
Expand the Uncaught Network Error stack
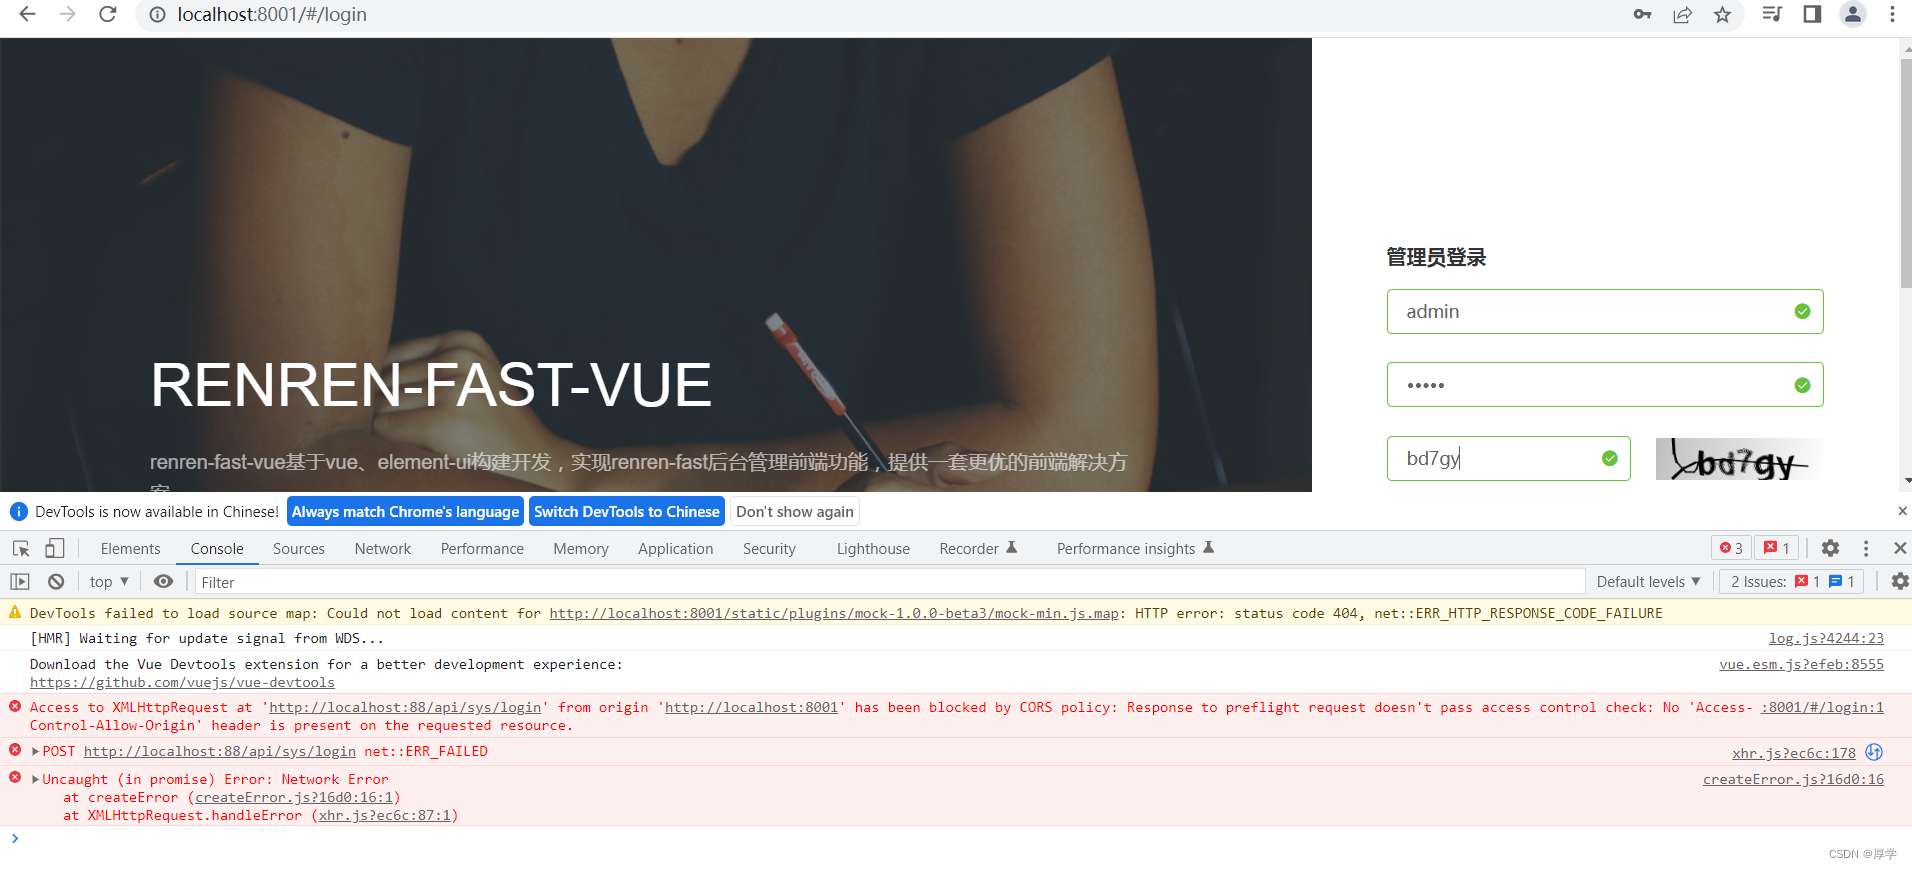36,779
